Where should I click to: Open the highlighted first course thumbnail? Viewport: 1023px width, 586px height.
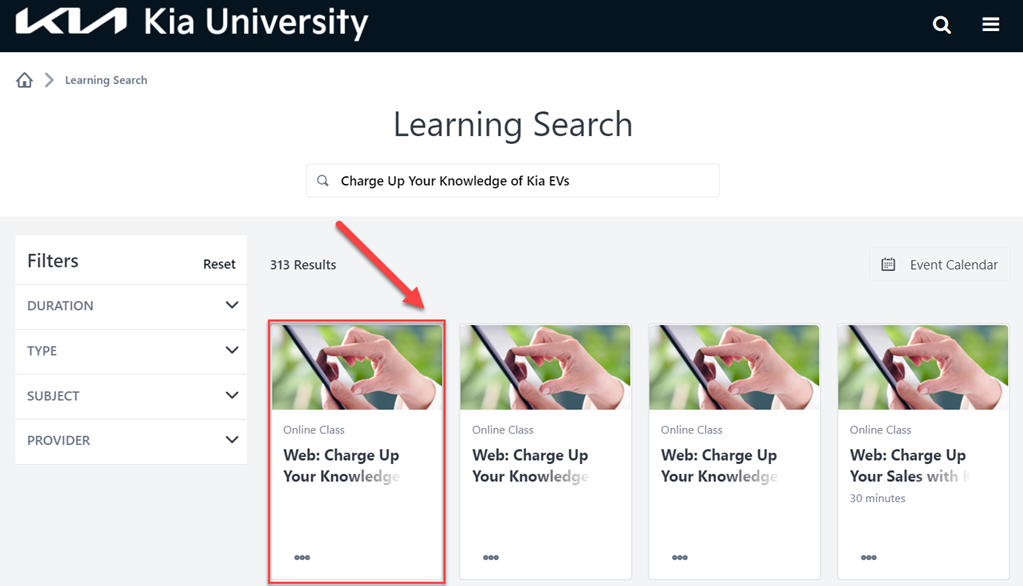357,367
